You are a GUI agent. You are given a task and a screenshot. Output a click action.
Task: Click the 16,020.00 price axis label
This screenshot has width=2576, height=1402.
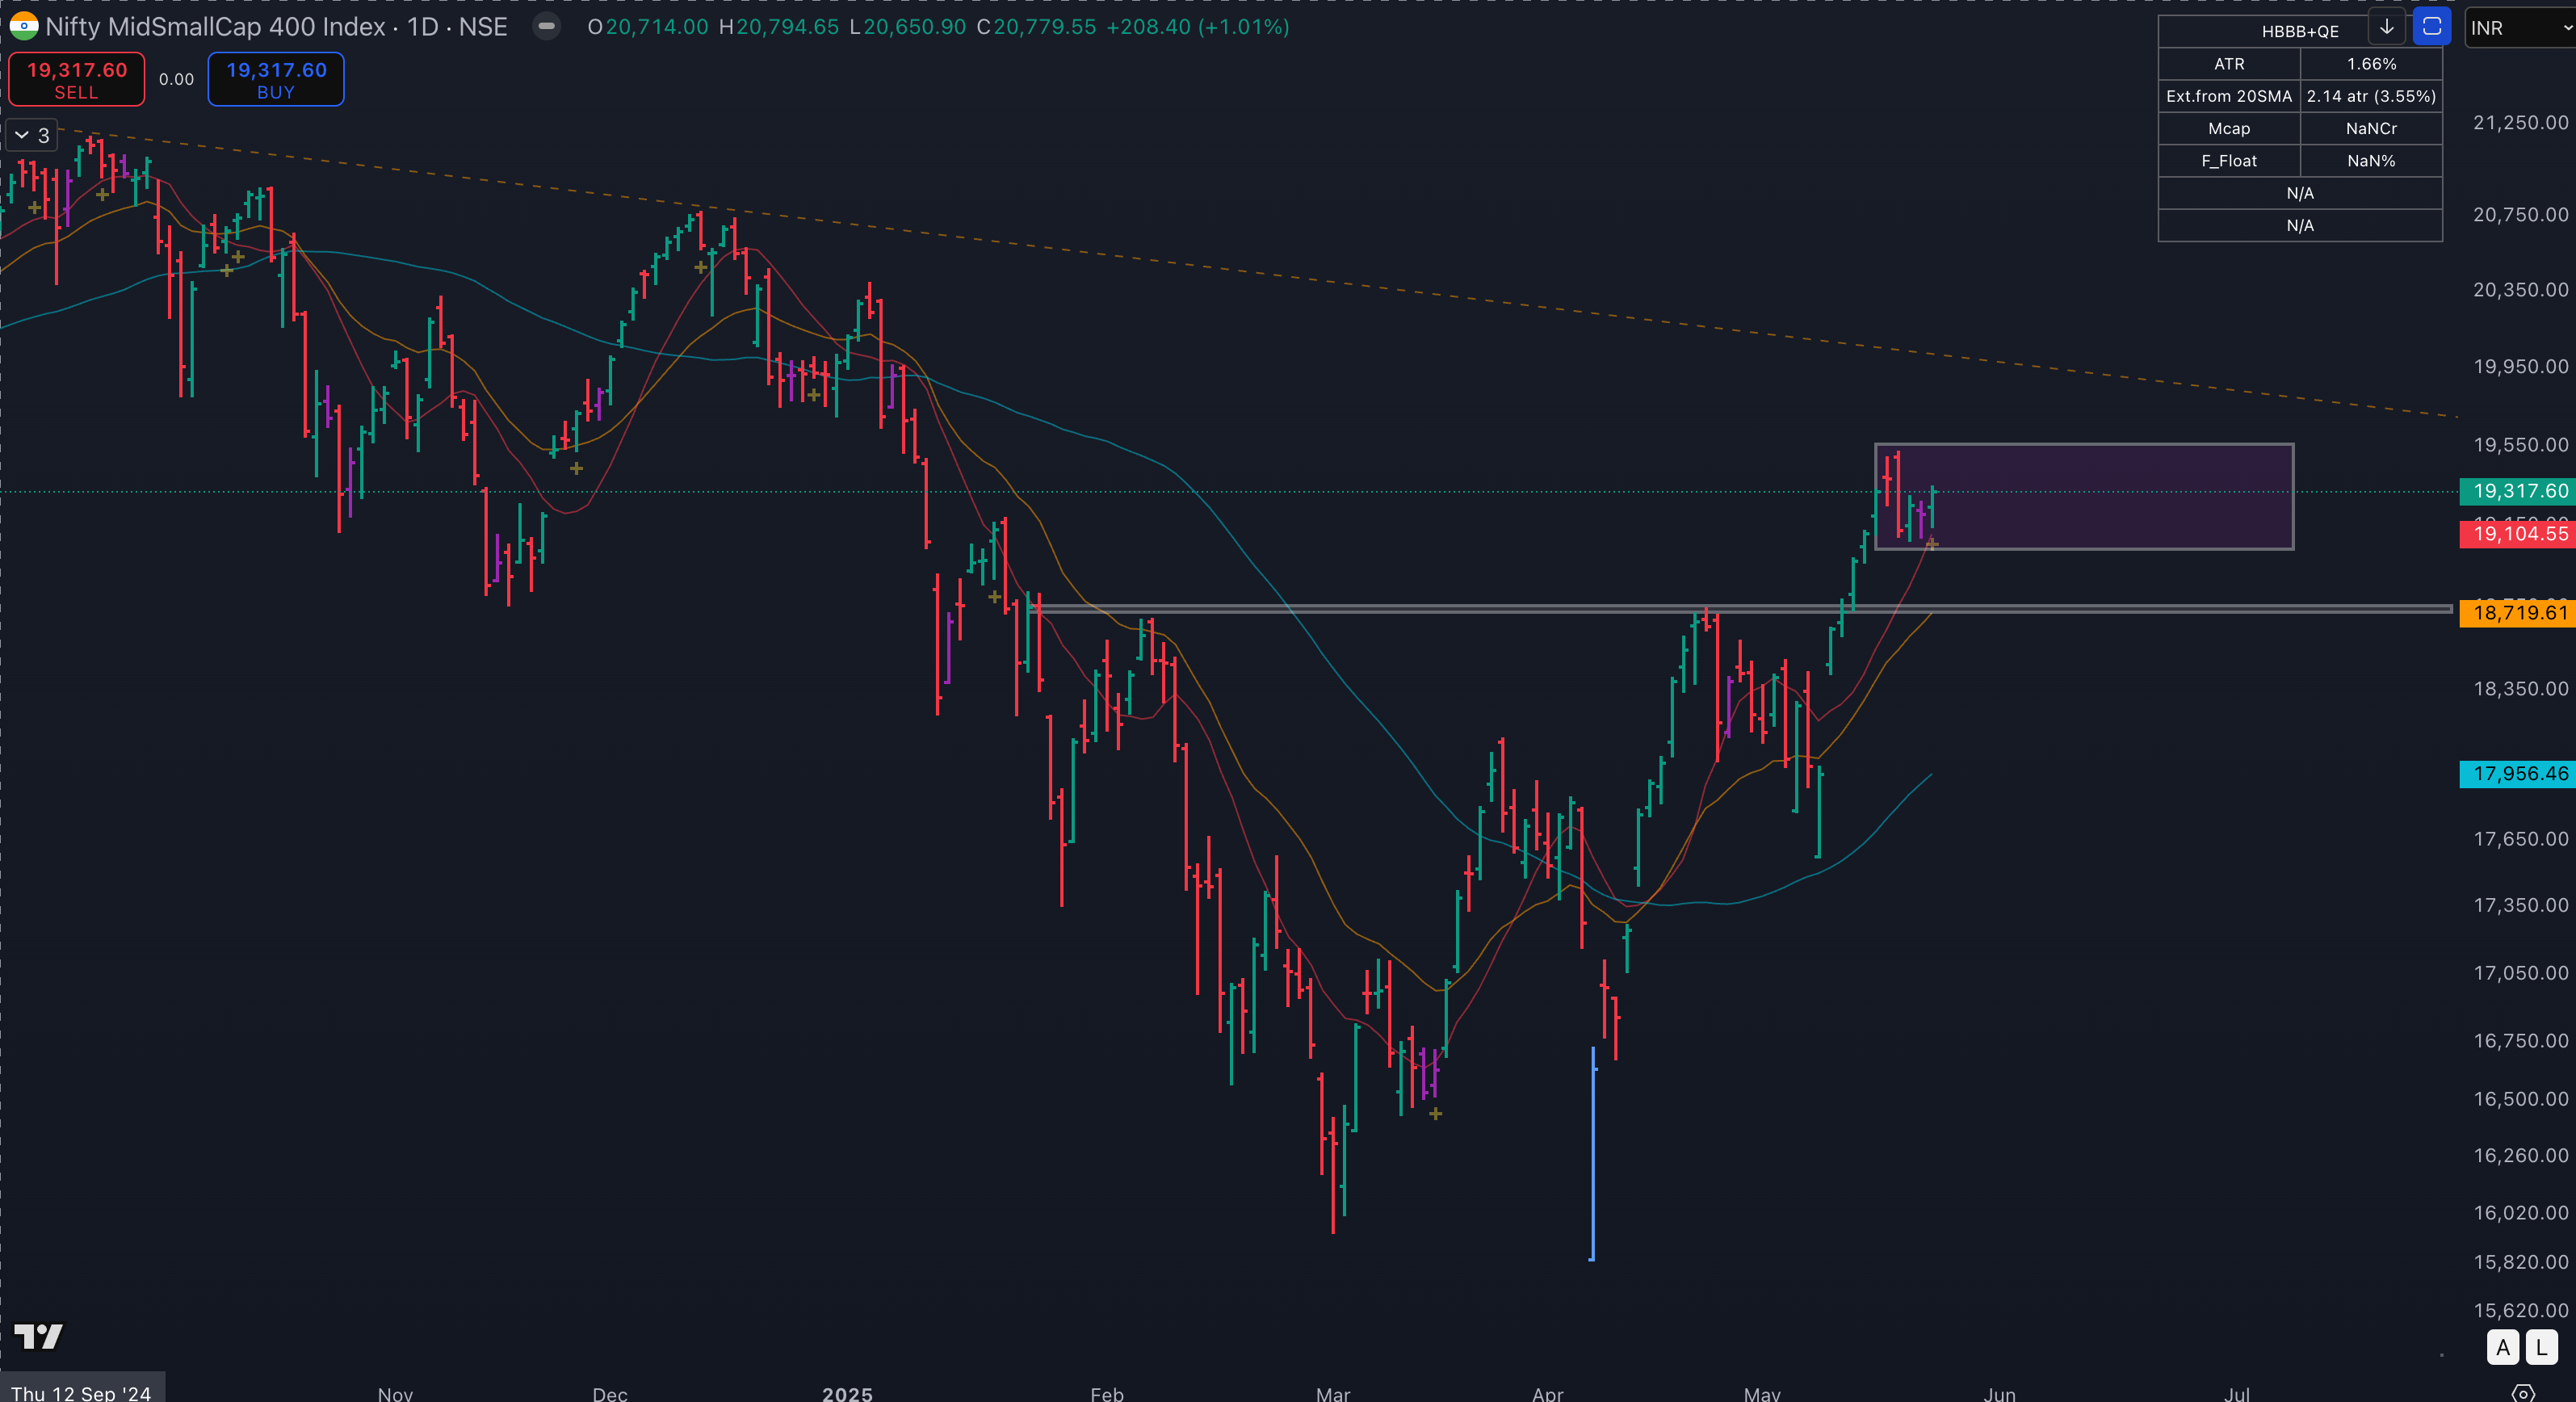coord(2520,1212)
